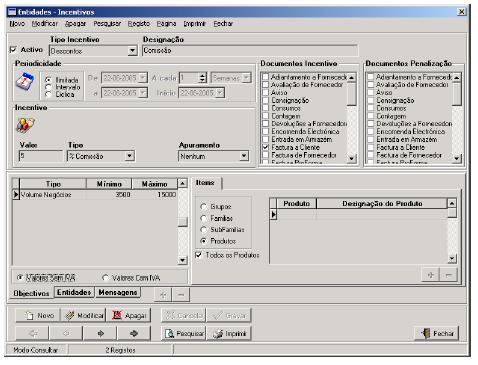Click the Designação text field

point(250,51)
